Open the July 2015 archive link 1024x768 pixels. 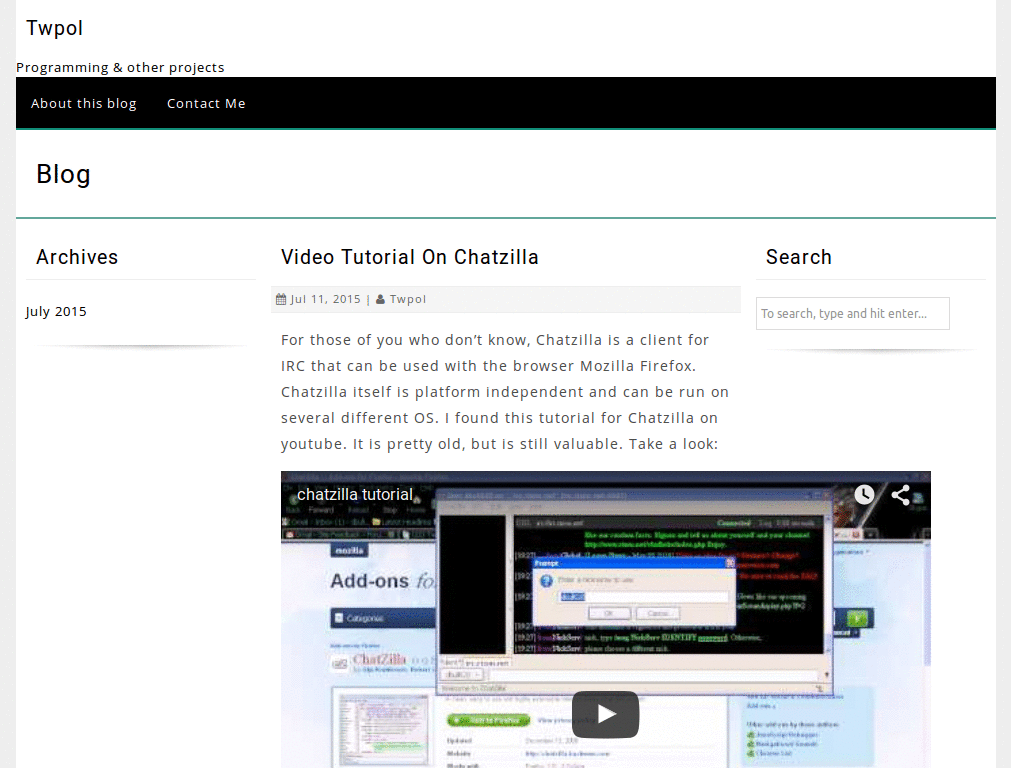[56, 312]
